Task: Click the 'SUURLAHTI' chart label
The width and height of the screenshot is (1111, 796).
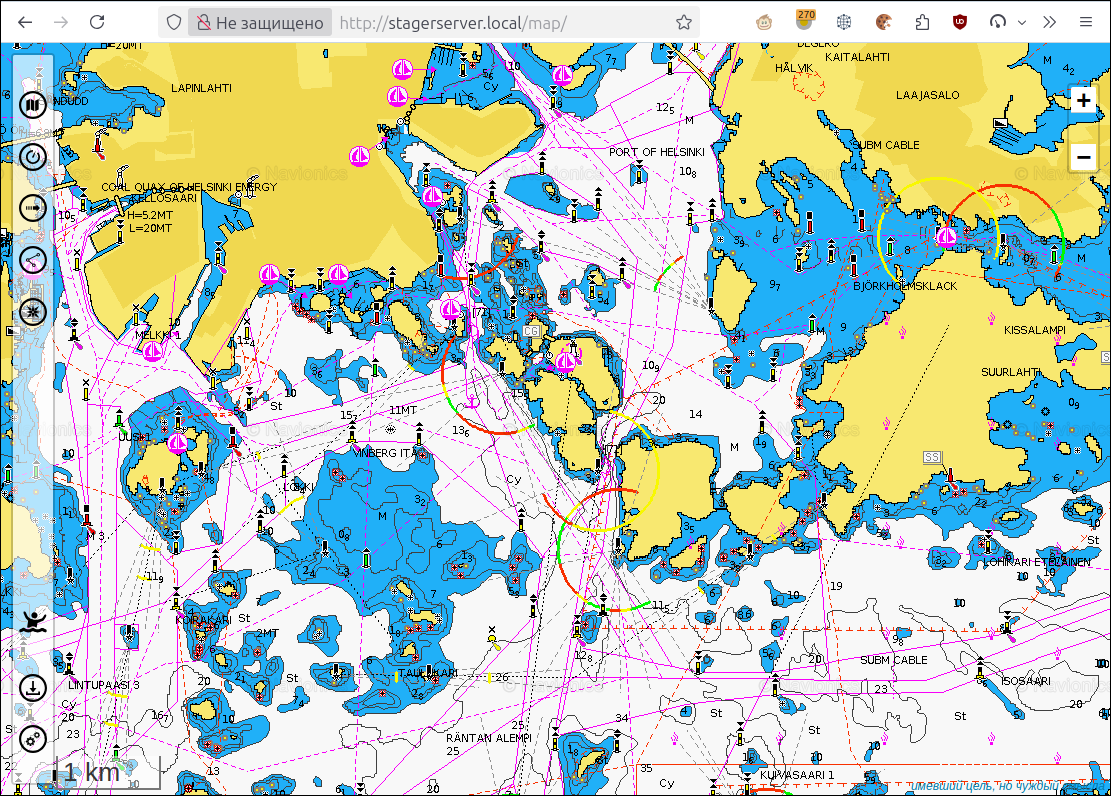Action: click(1011, 372)
